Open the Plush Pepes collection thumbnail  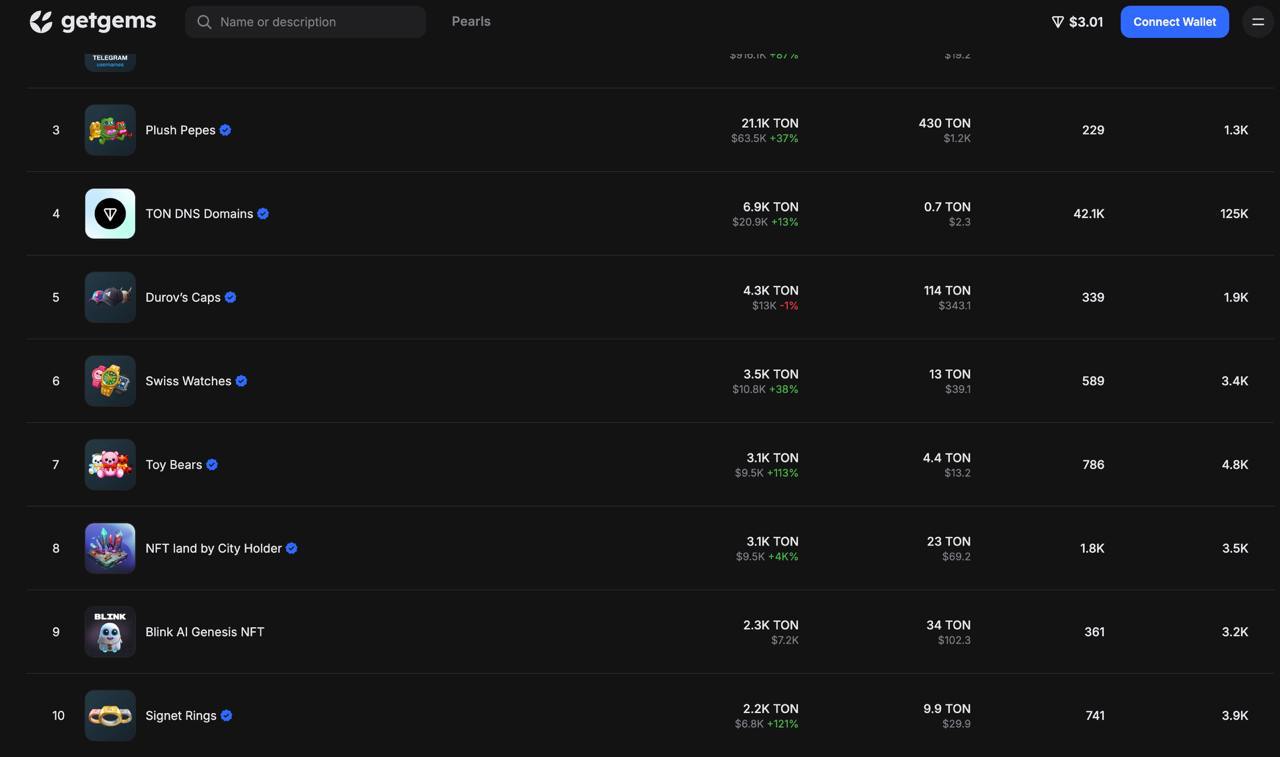tap(110, 130)
